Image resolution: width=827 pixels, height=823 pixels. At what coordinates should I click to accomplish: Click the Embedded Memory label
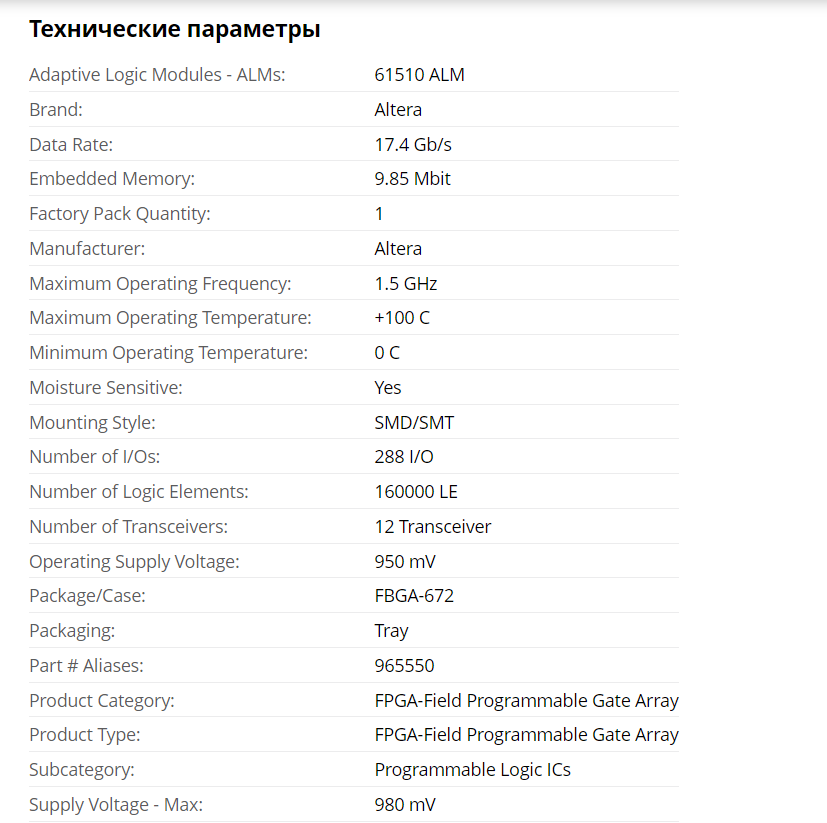[x=112, y=179]
